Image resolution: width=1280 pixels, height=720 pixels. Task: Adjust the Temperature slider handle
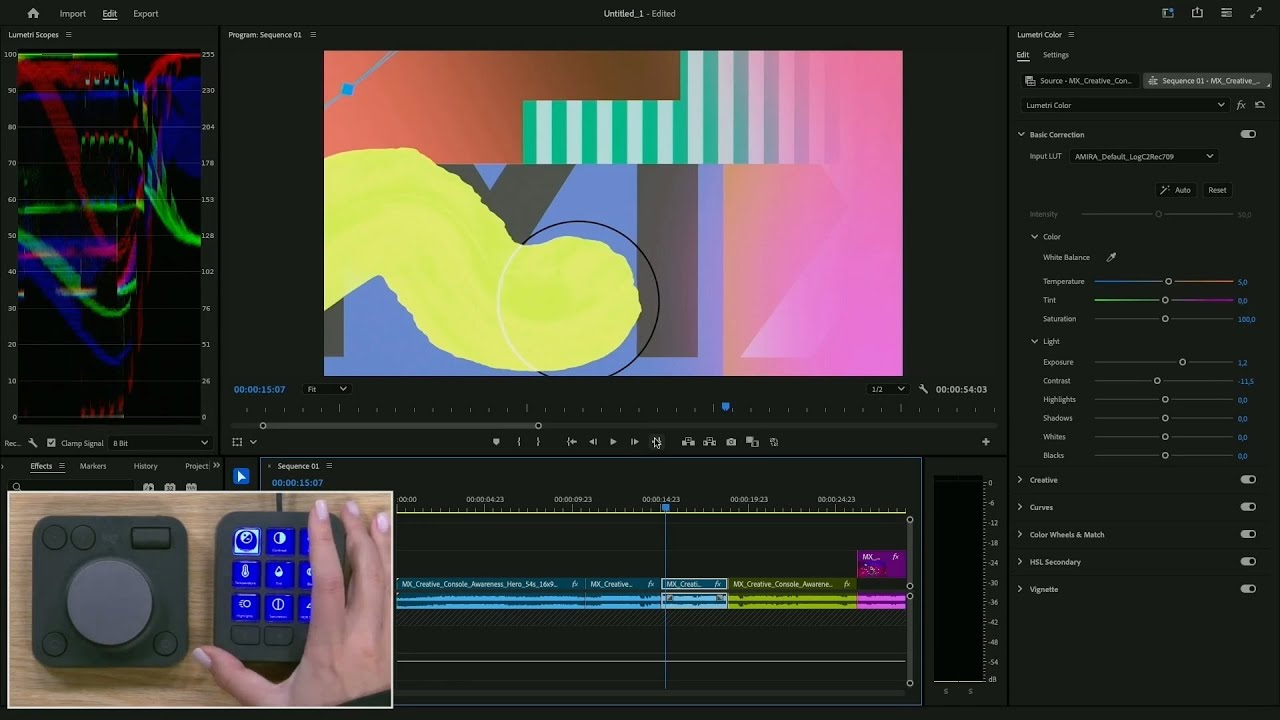click(1168, 281)
